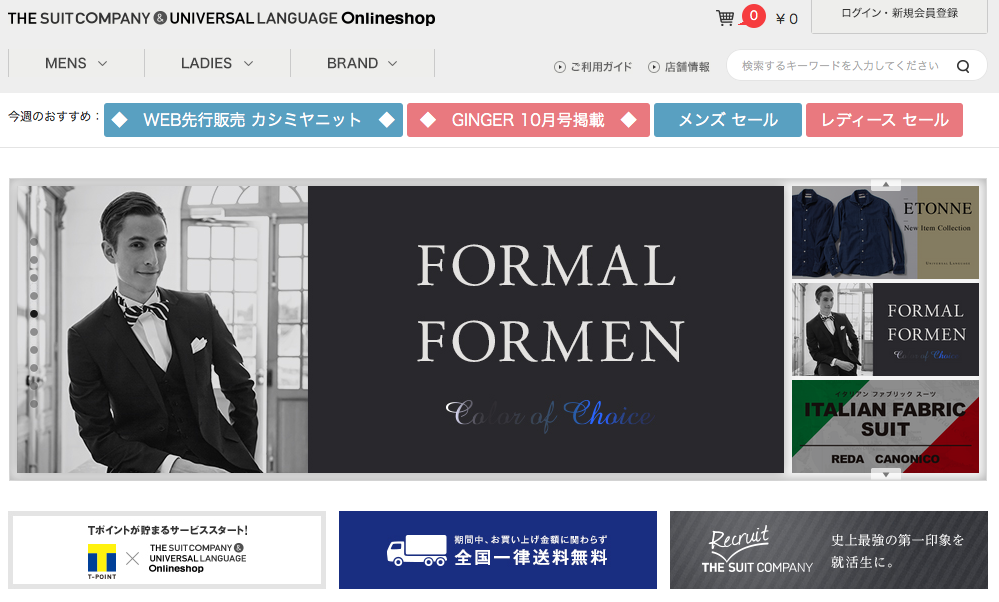Click the keyword search input field
999x602 pixels.
coord(841,66)
